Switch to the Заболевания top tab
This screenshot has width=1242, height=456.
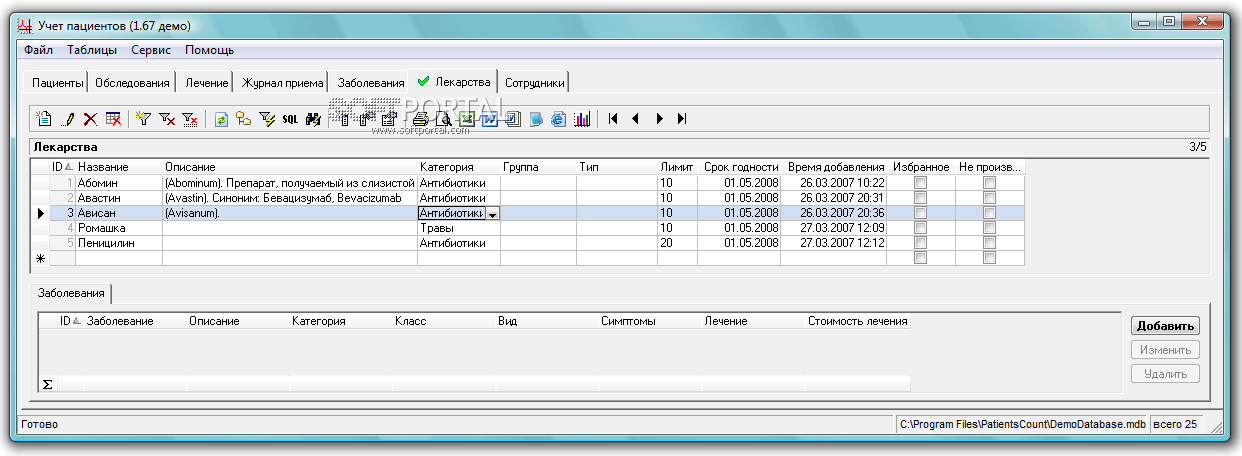[x=371, y=83]
